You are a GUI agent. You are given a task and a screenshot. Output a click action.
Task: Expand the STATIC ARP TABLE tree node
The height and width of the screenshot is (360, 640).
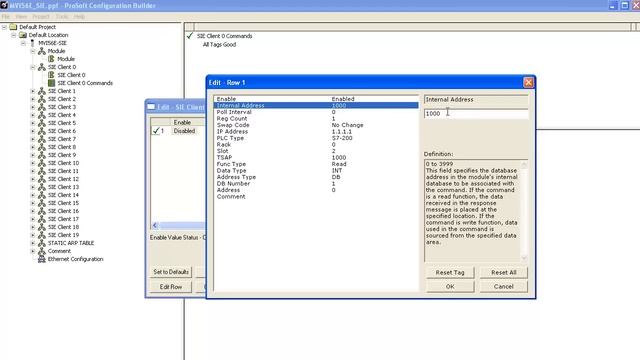pyautogui.click(x=33, y=243)
